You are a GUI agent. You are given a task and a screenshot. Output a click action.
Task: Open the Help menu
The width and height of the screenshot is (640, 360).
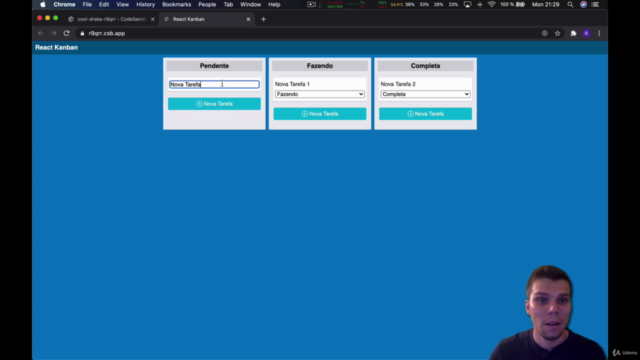(274, 4)
